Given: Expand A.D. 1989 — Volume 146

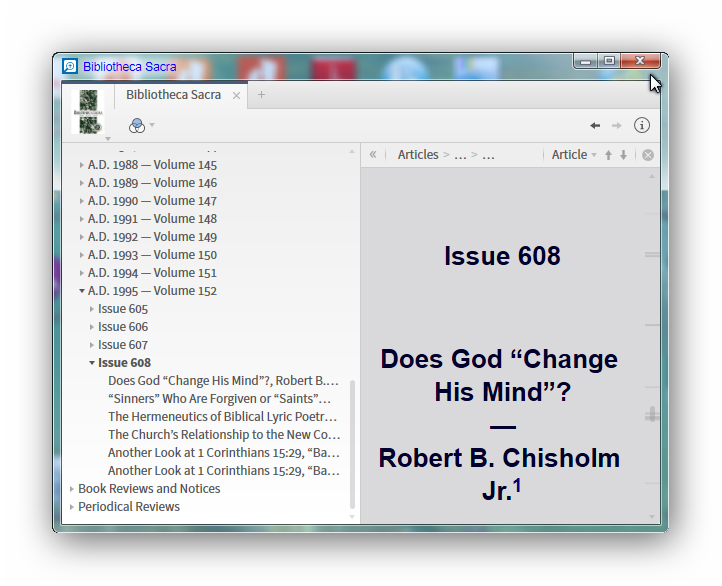Looking at the screenshot, I should point(82,183).
